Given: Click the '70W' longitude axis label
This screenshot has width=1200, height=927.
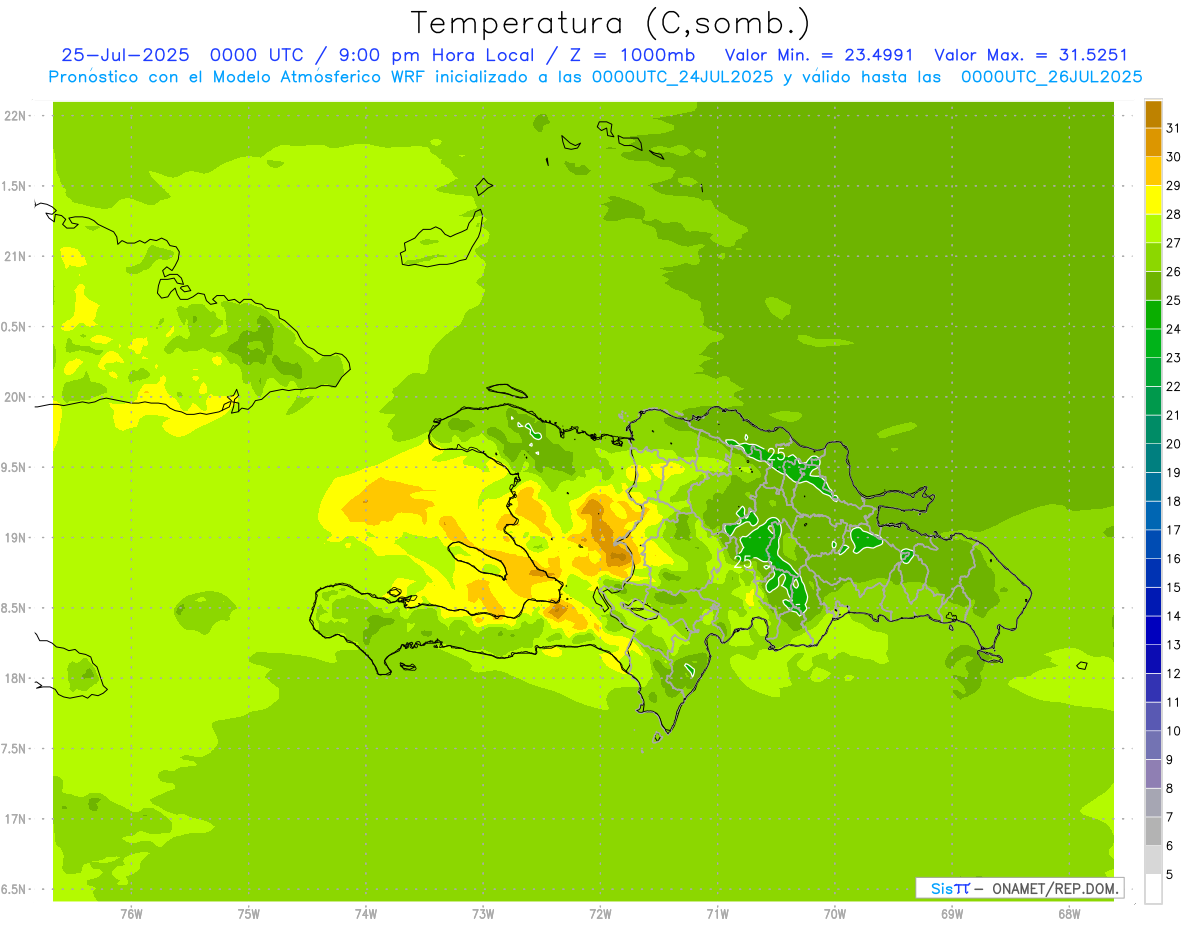Looking at the screenshot, I should coord(835,914).
